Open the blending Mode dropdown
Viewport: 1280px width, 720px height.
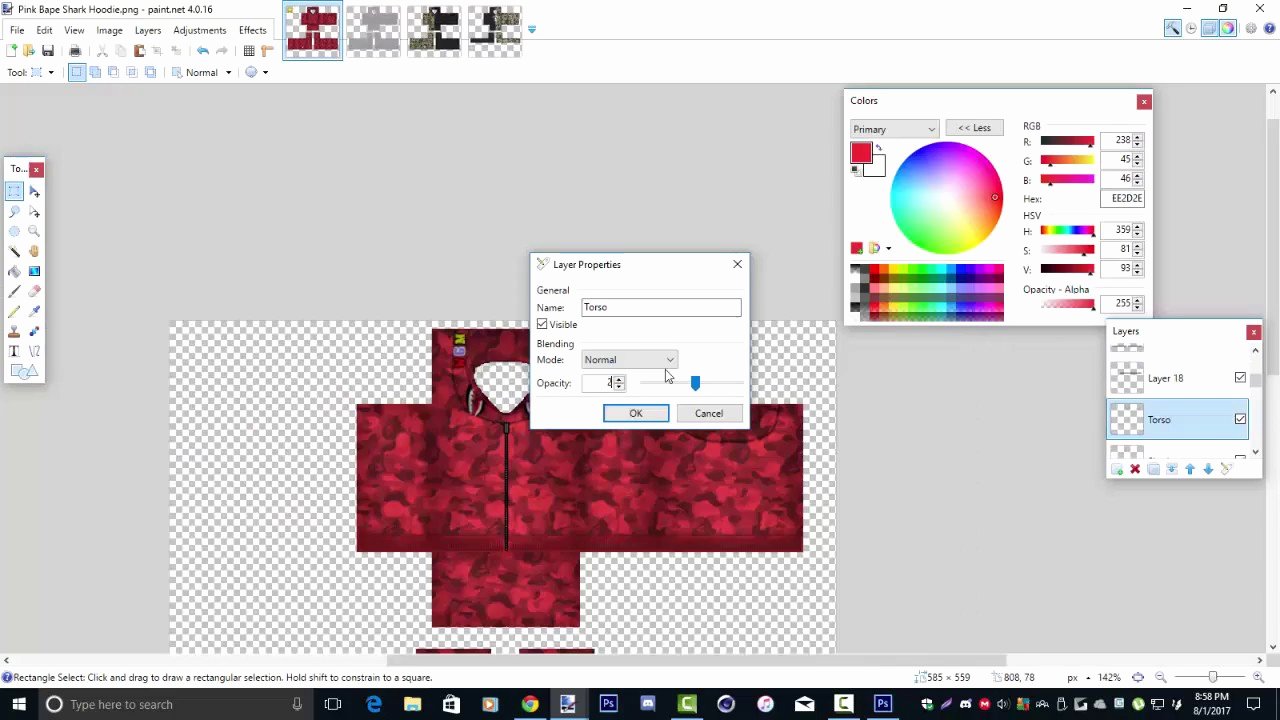(x=630, y=359)
